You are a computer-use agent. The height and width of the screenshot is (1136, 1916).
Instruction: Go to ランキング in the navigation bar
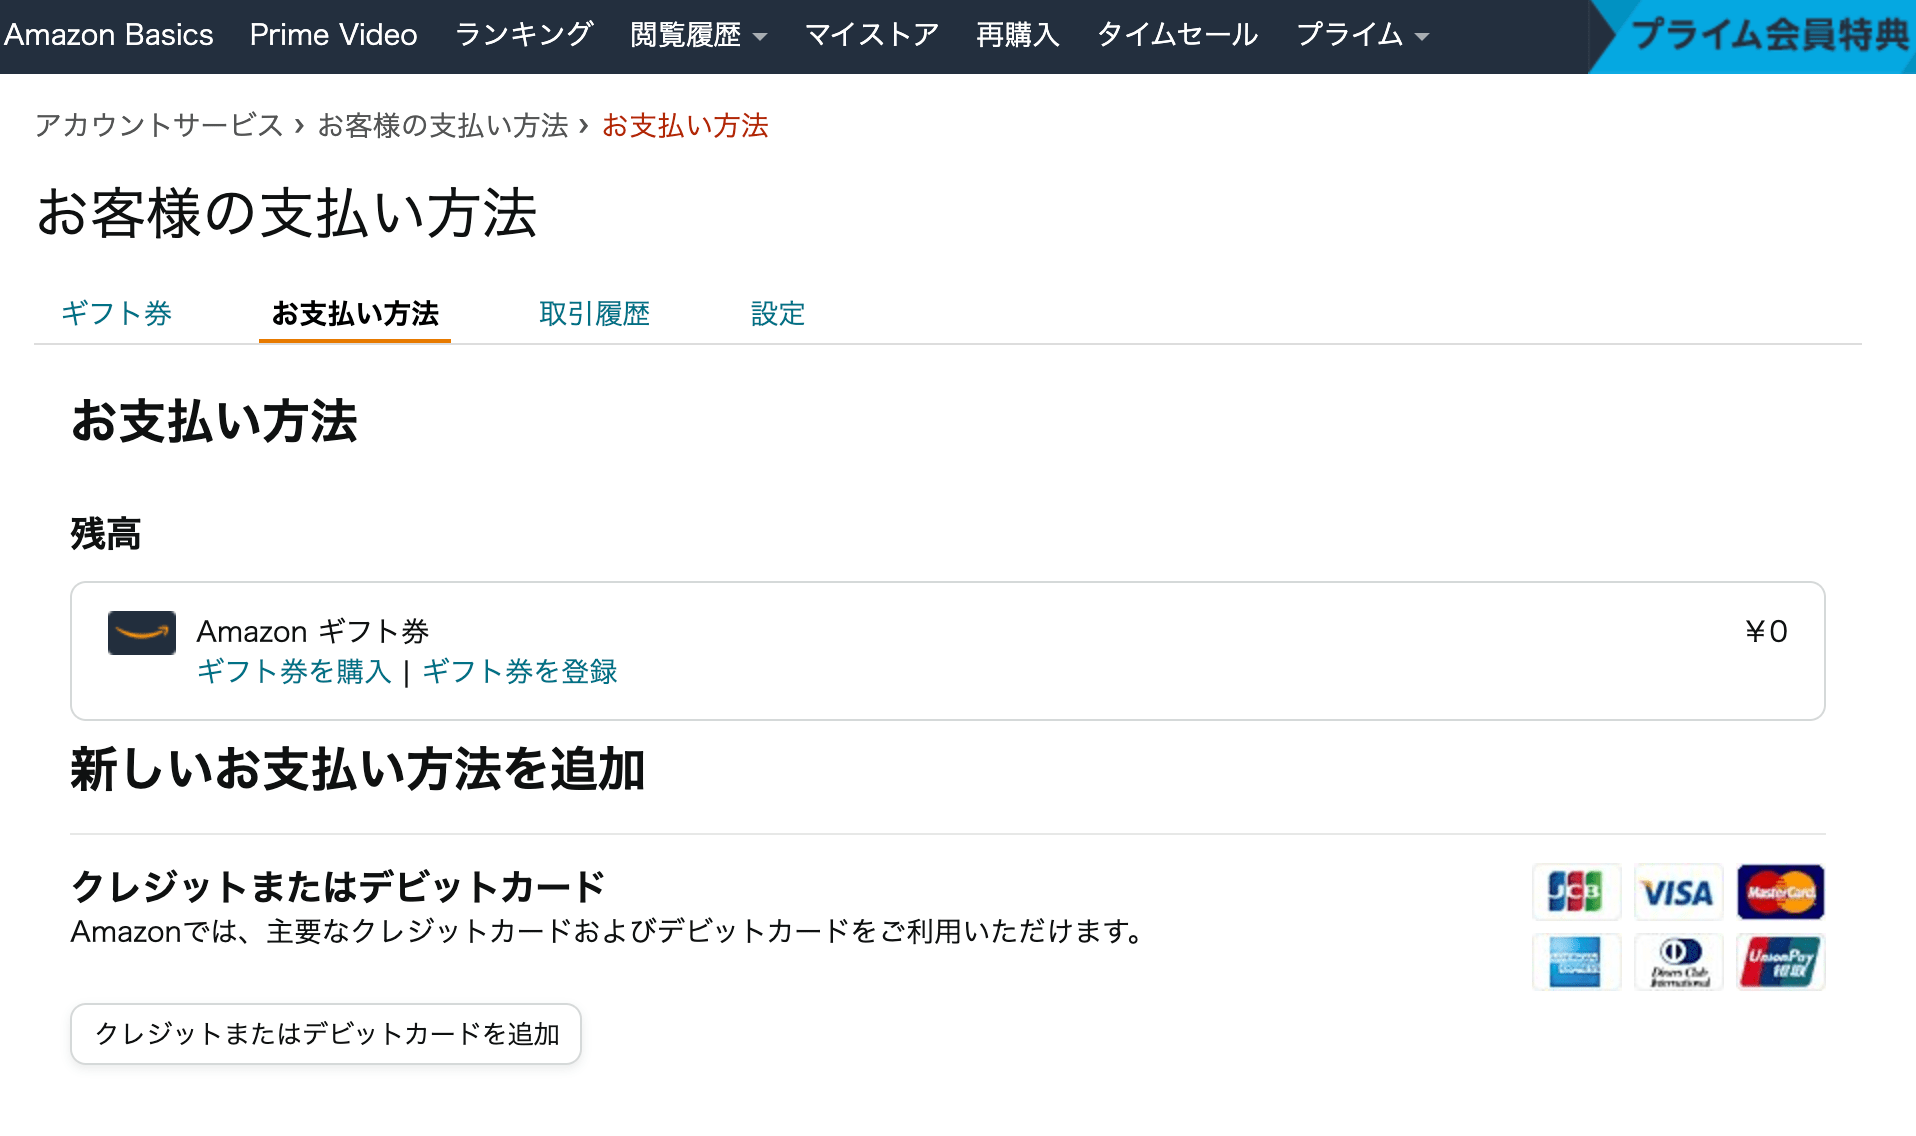(524, 35)
